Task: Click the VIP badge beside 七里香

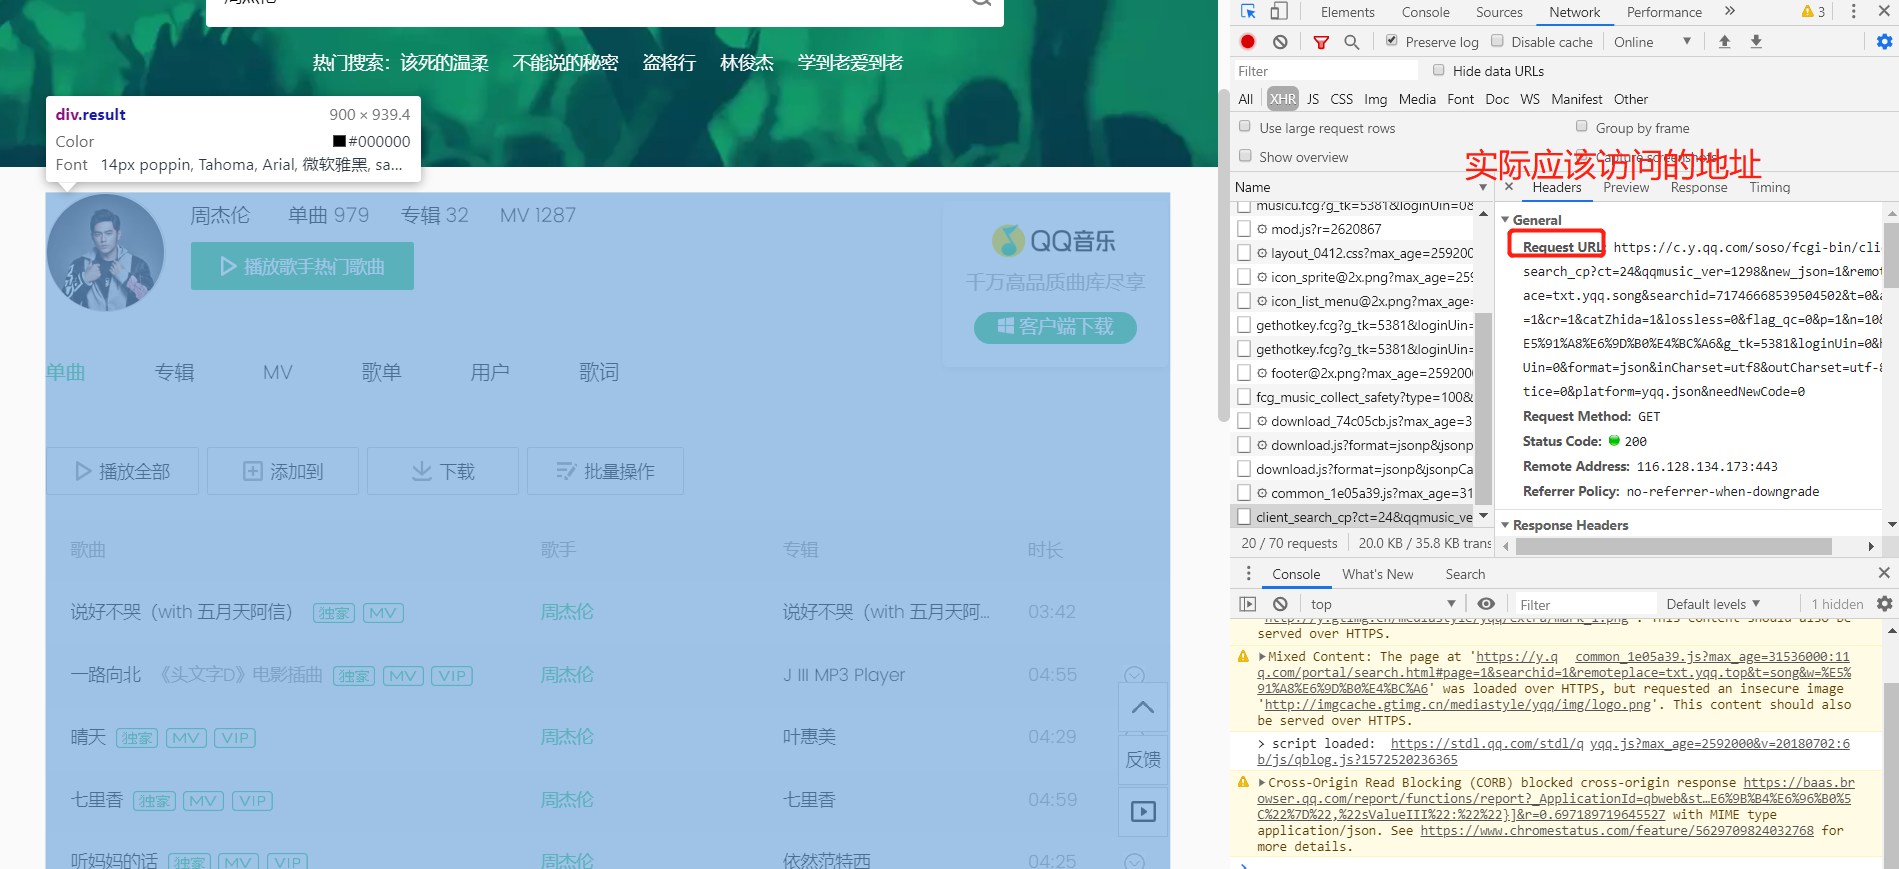Action: click(252, 801)
